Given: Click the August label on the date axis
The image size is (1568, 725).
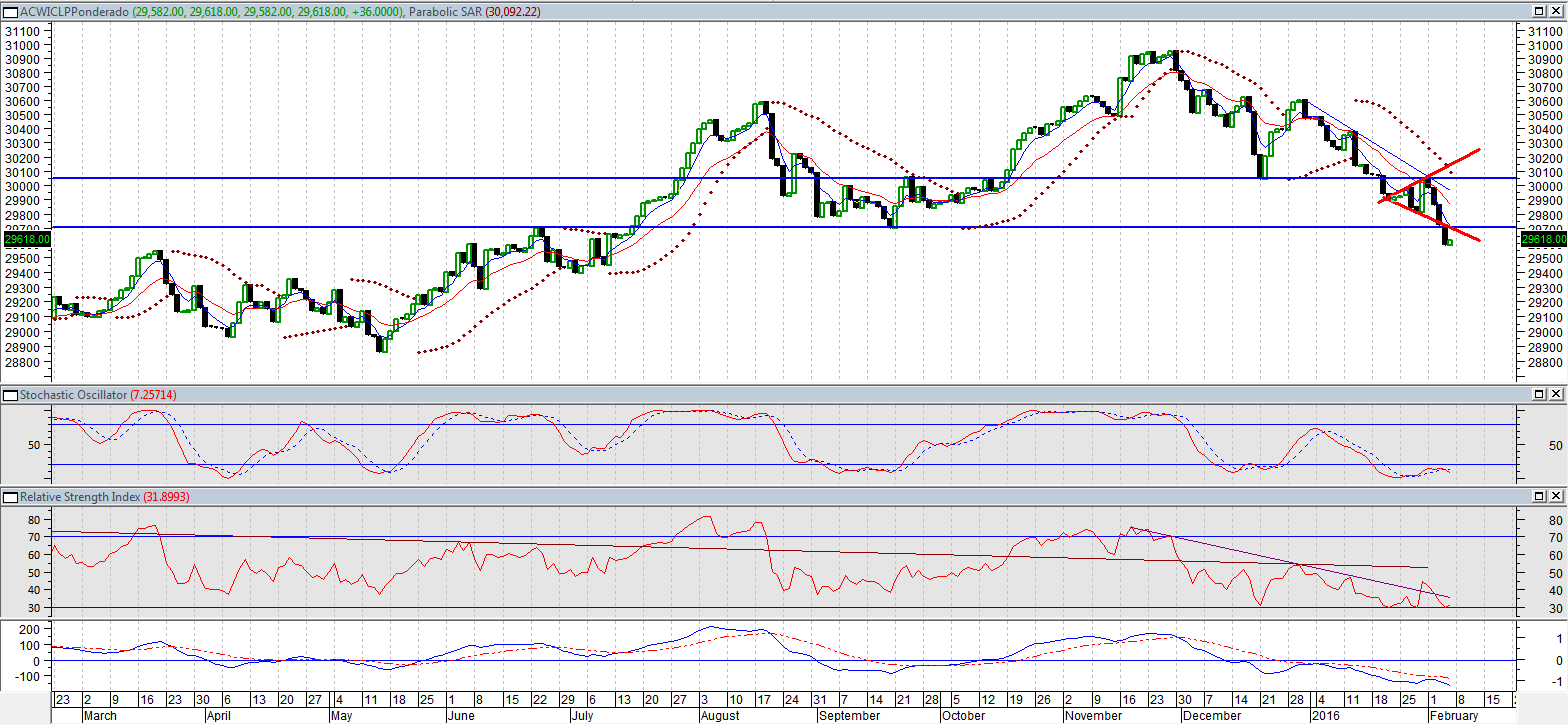Looking at the screenshot, I should click(x=720, y=716).
